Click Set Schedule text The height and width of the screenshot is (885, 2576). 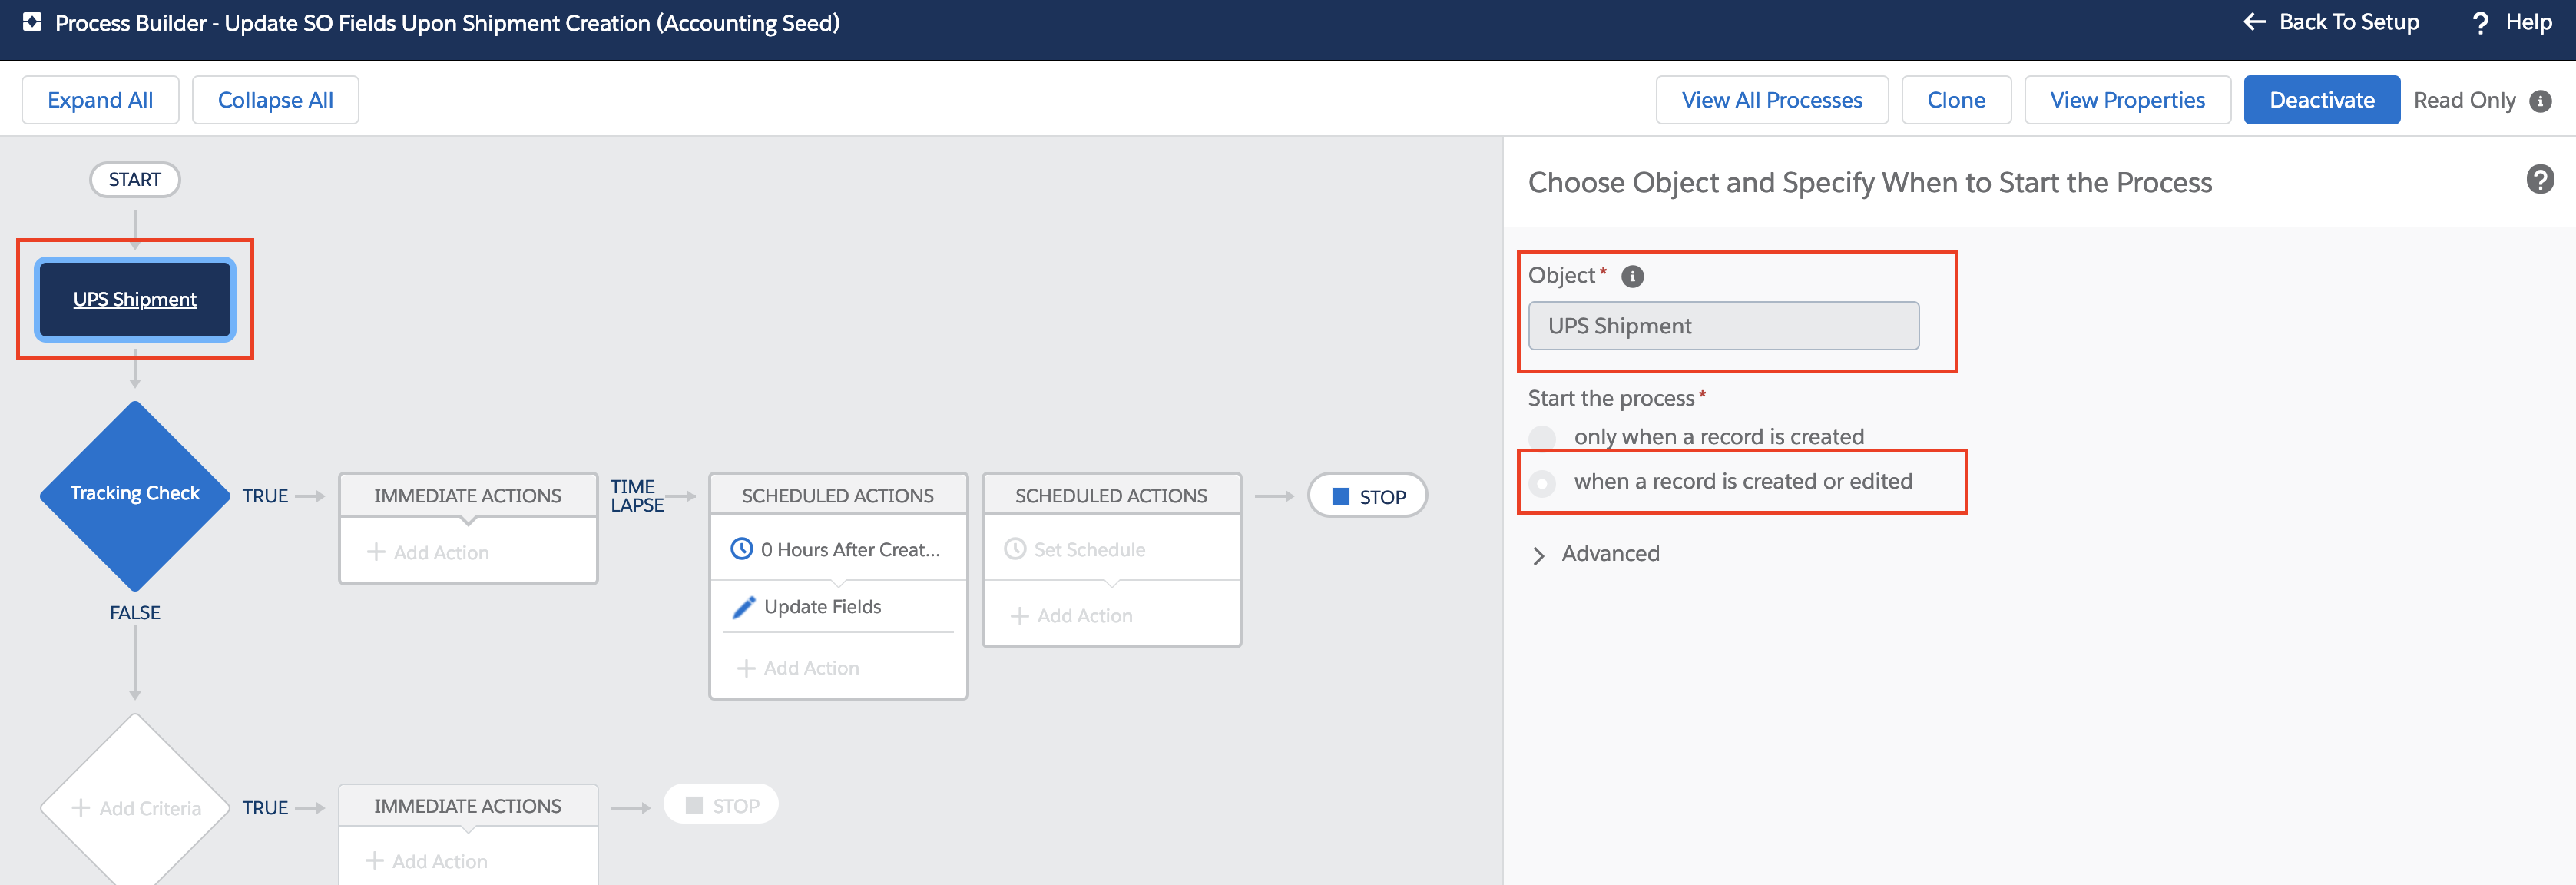pos(1089,549)
